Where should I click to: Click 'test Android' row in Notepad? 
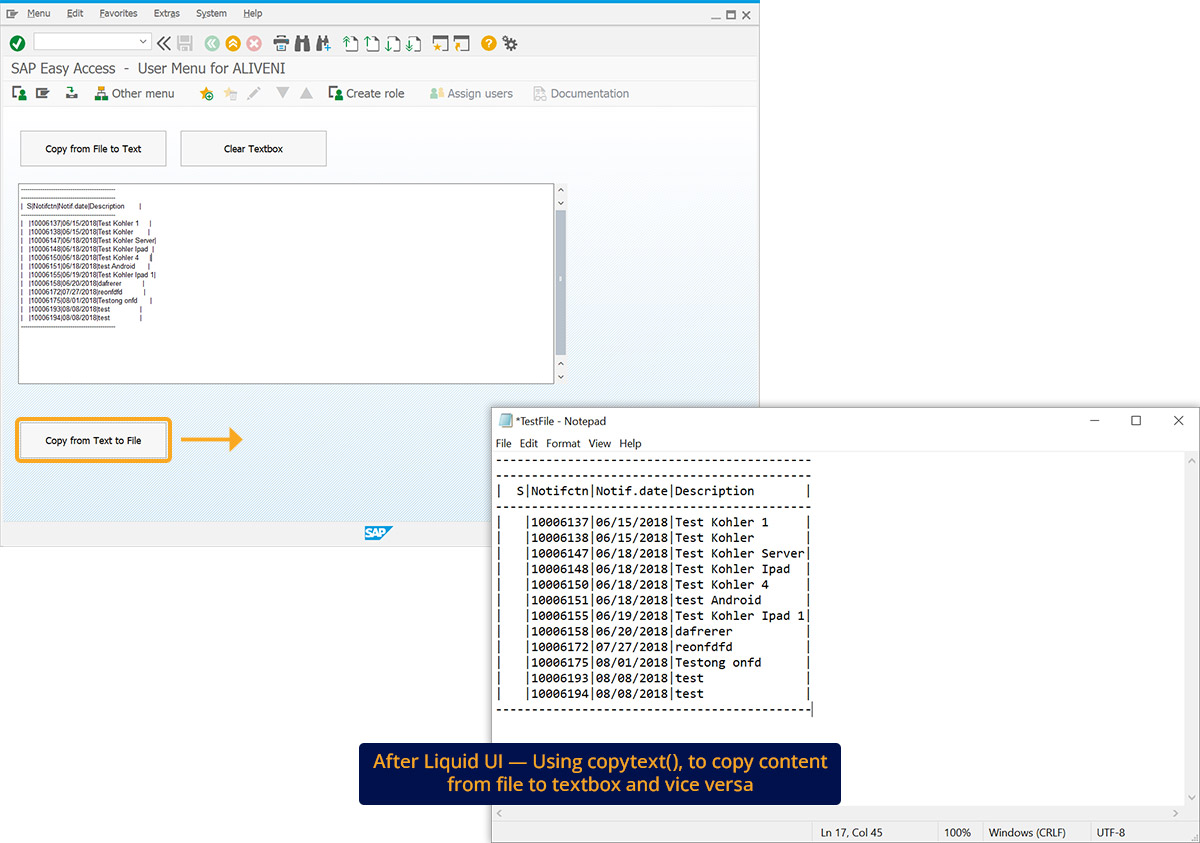click(653, 600)
